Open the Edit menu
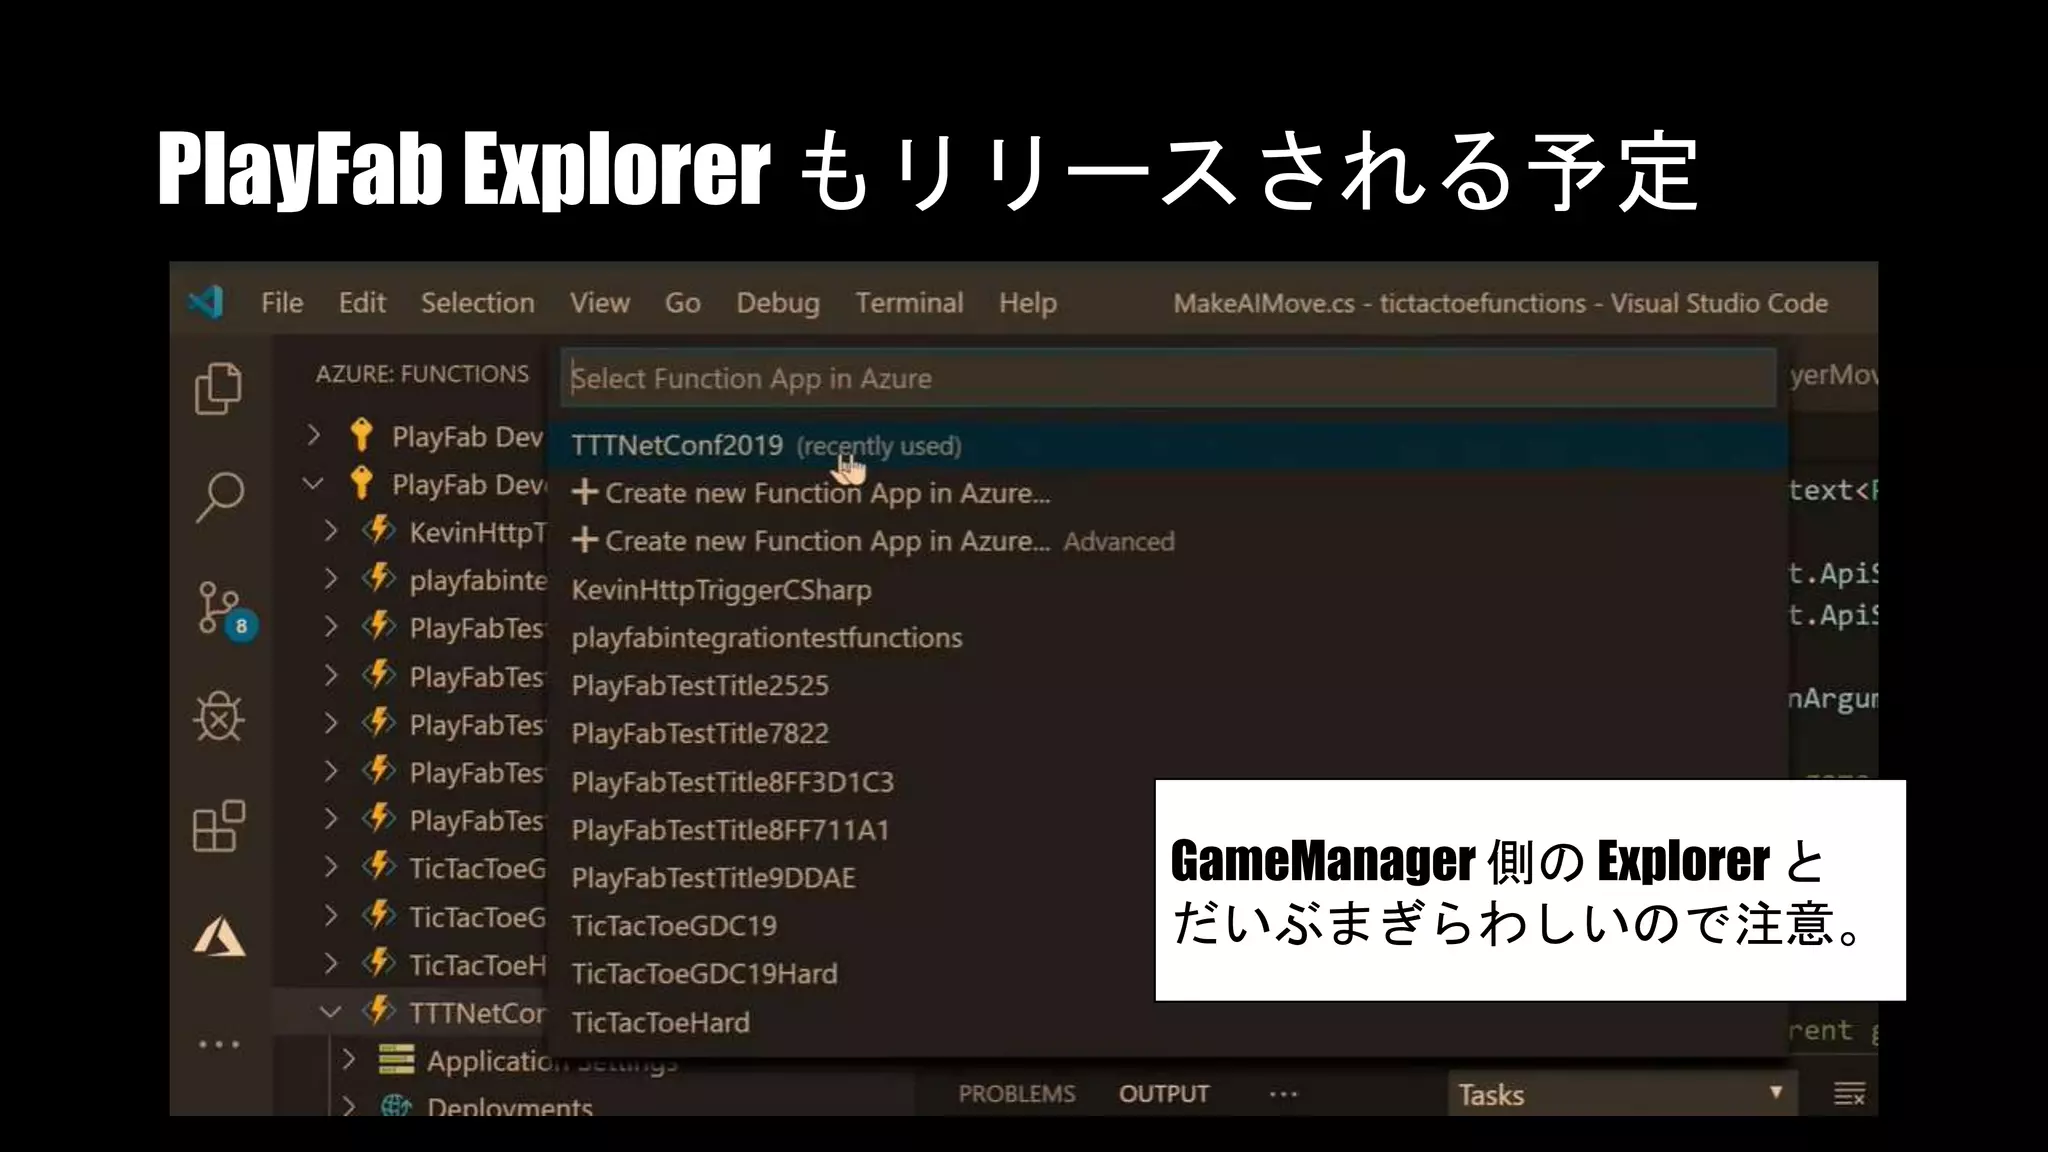This screenshot has height=1152, width=2048. (362, 302)
